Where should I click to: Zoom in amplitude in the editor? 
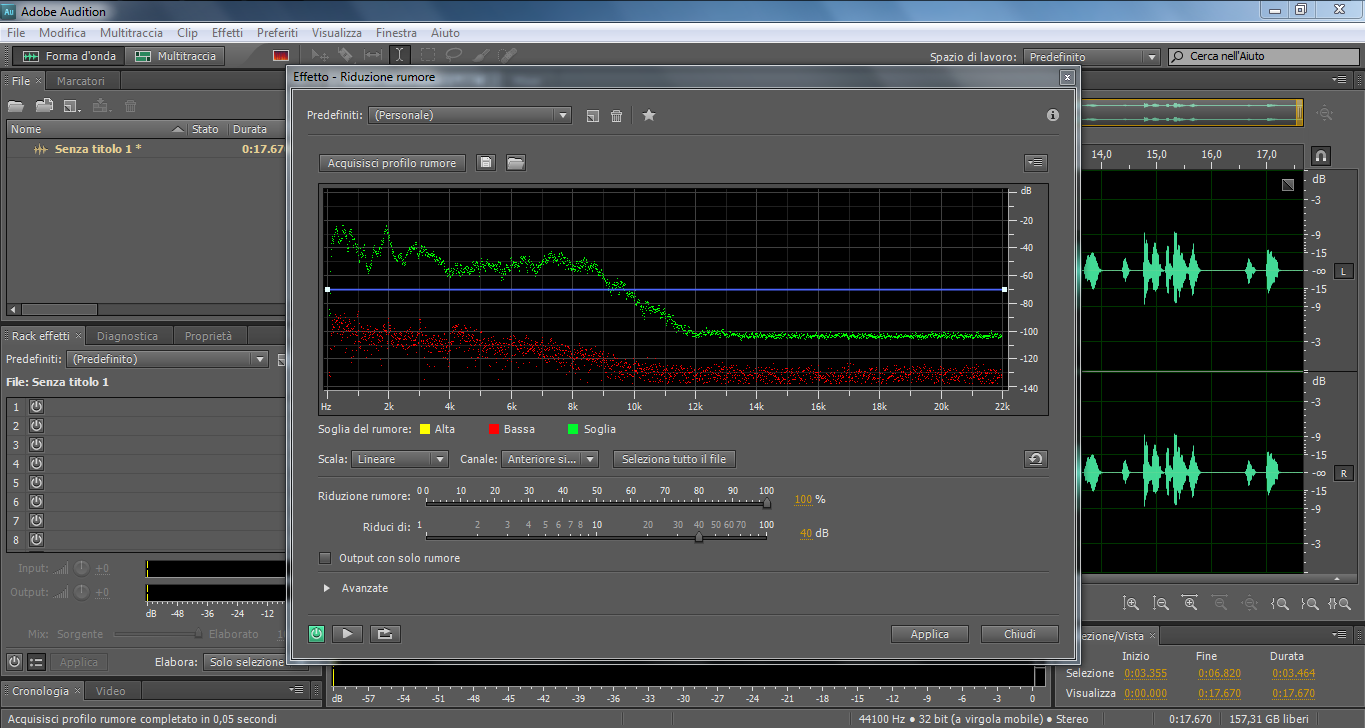pos(1131,604)
